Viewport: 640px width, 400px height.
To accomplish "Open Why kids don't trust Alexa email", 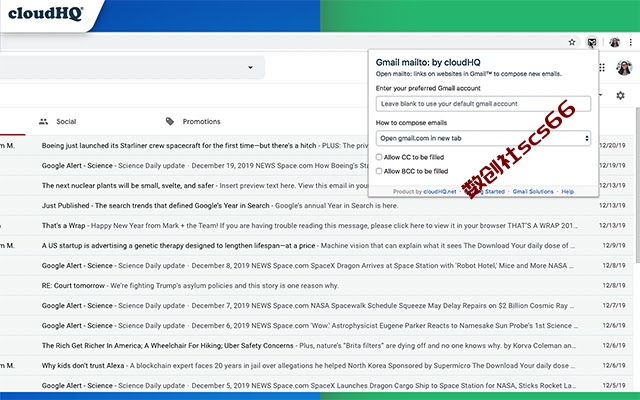I will [x=316, y=366].
